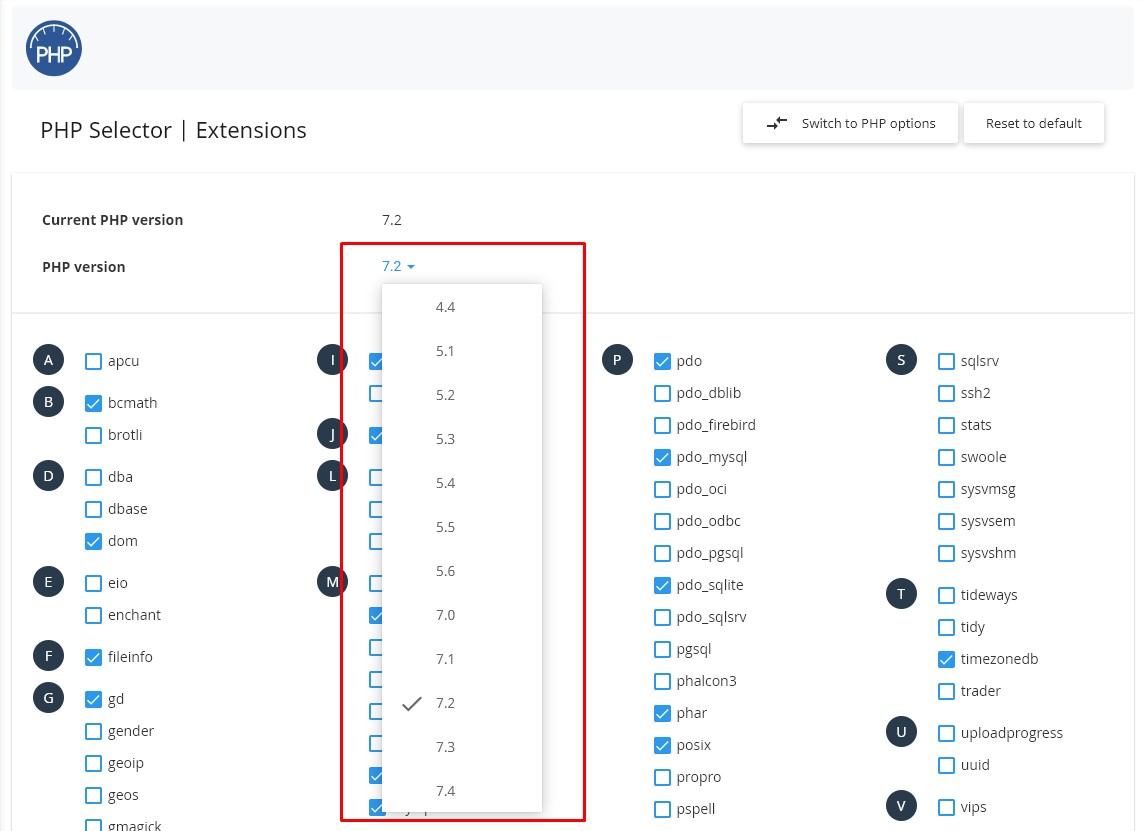Check the pdo_firebird box

tap(662, 425)
